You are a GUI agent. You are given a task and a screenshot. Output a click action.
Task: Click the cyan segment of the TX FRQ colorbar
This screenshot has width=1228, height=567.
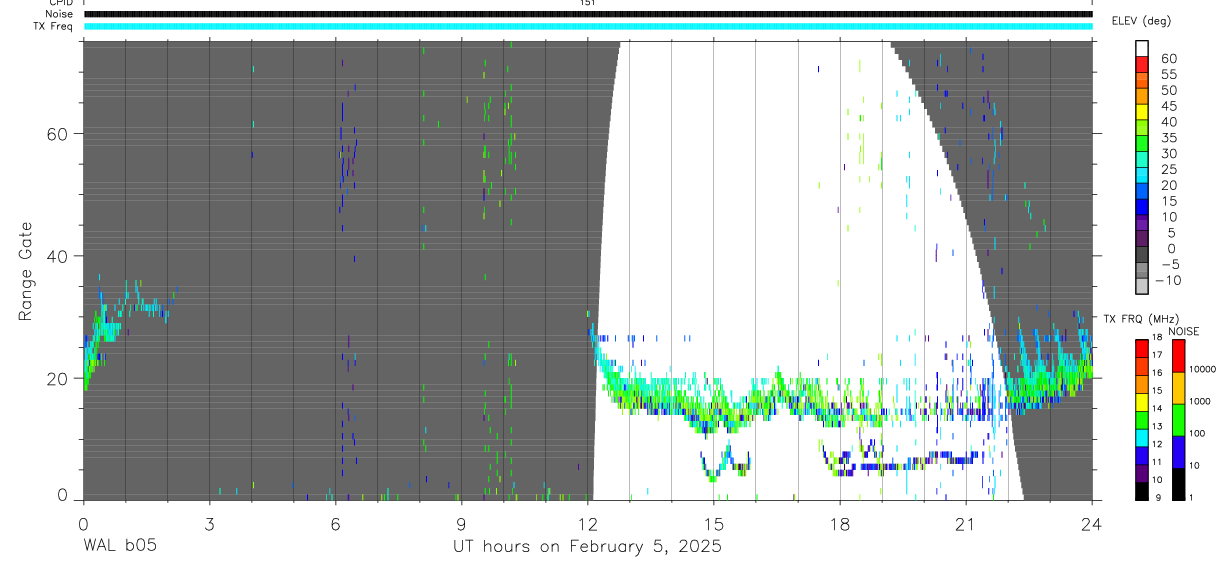pyautogui.click(x=1142, y=438)
